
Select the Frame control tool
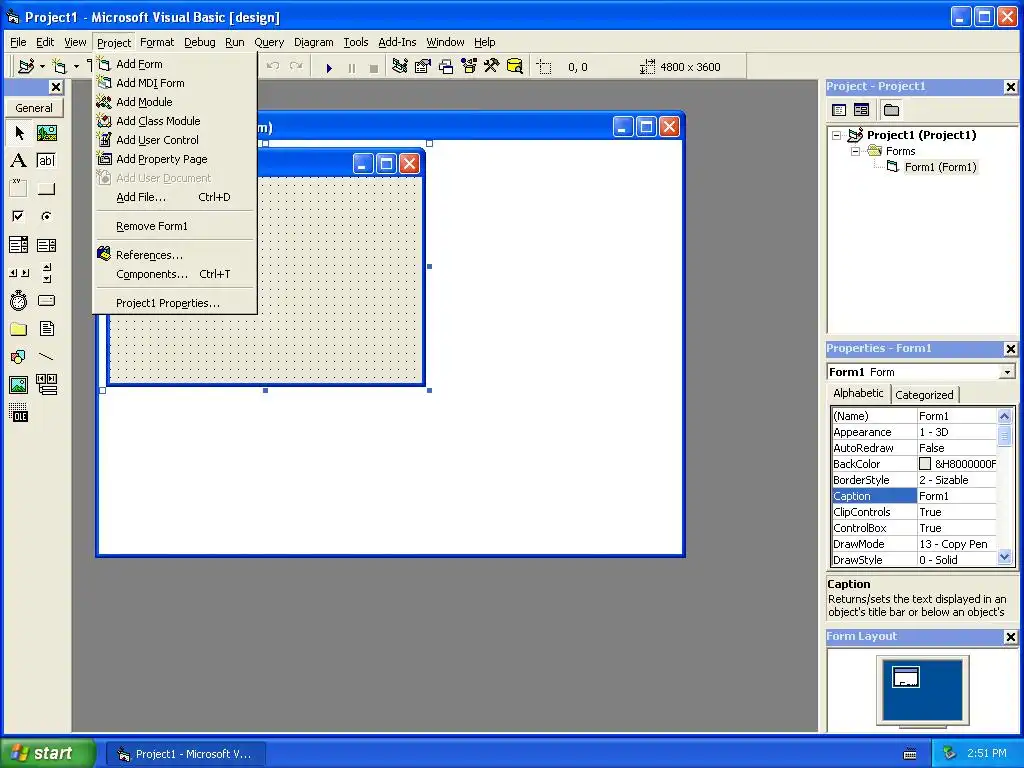pyautogui.click(x=19, y=189)
